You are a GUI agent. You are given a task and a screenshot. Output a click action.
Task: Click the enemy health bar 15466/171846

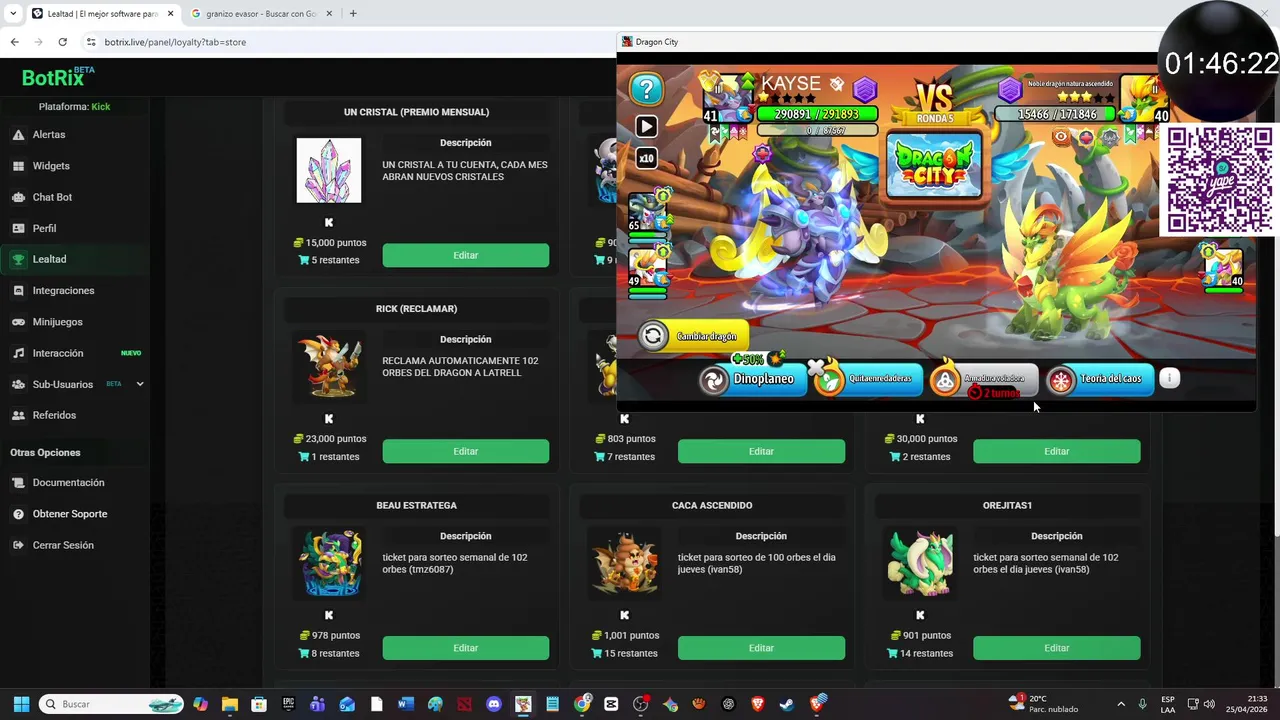pos(1056,114)
